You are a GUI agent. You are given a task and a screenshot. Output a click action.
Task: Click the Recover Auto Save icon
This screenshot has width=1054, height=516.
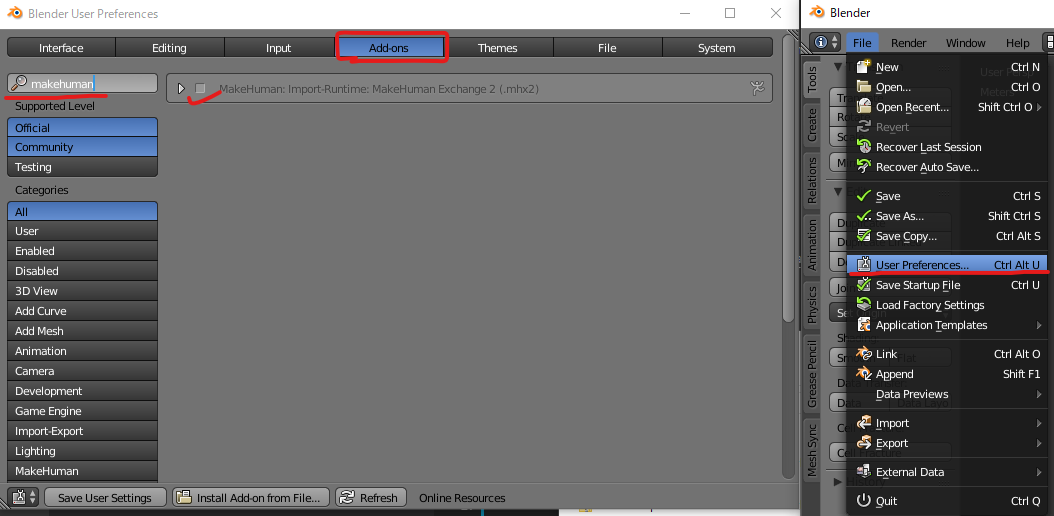click(x=864, y=167)
